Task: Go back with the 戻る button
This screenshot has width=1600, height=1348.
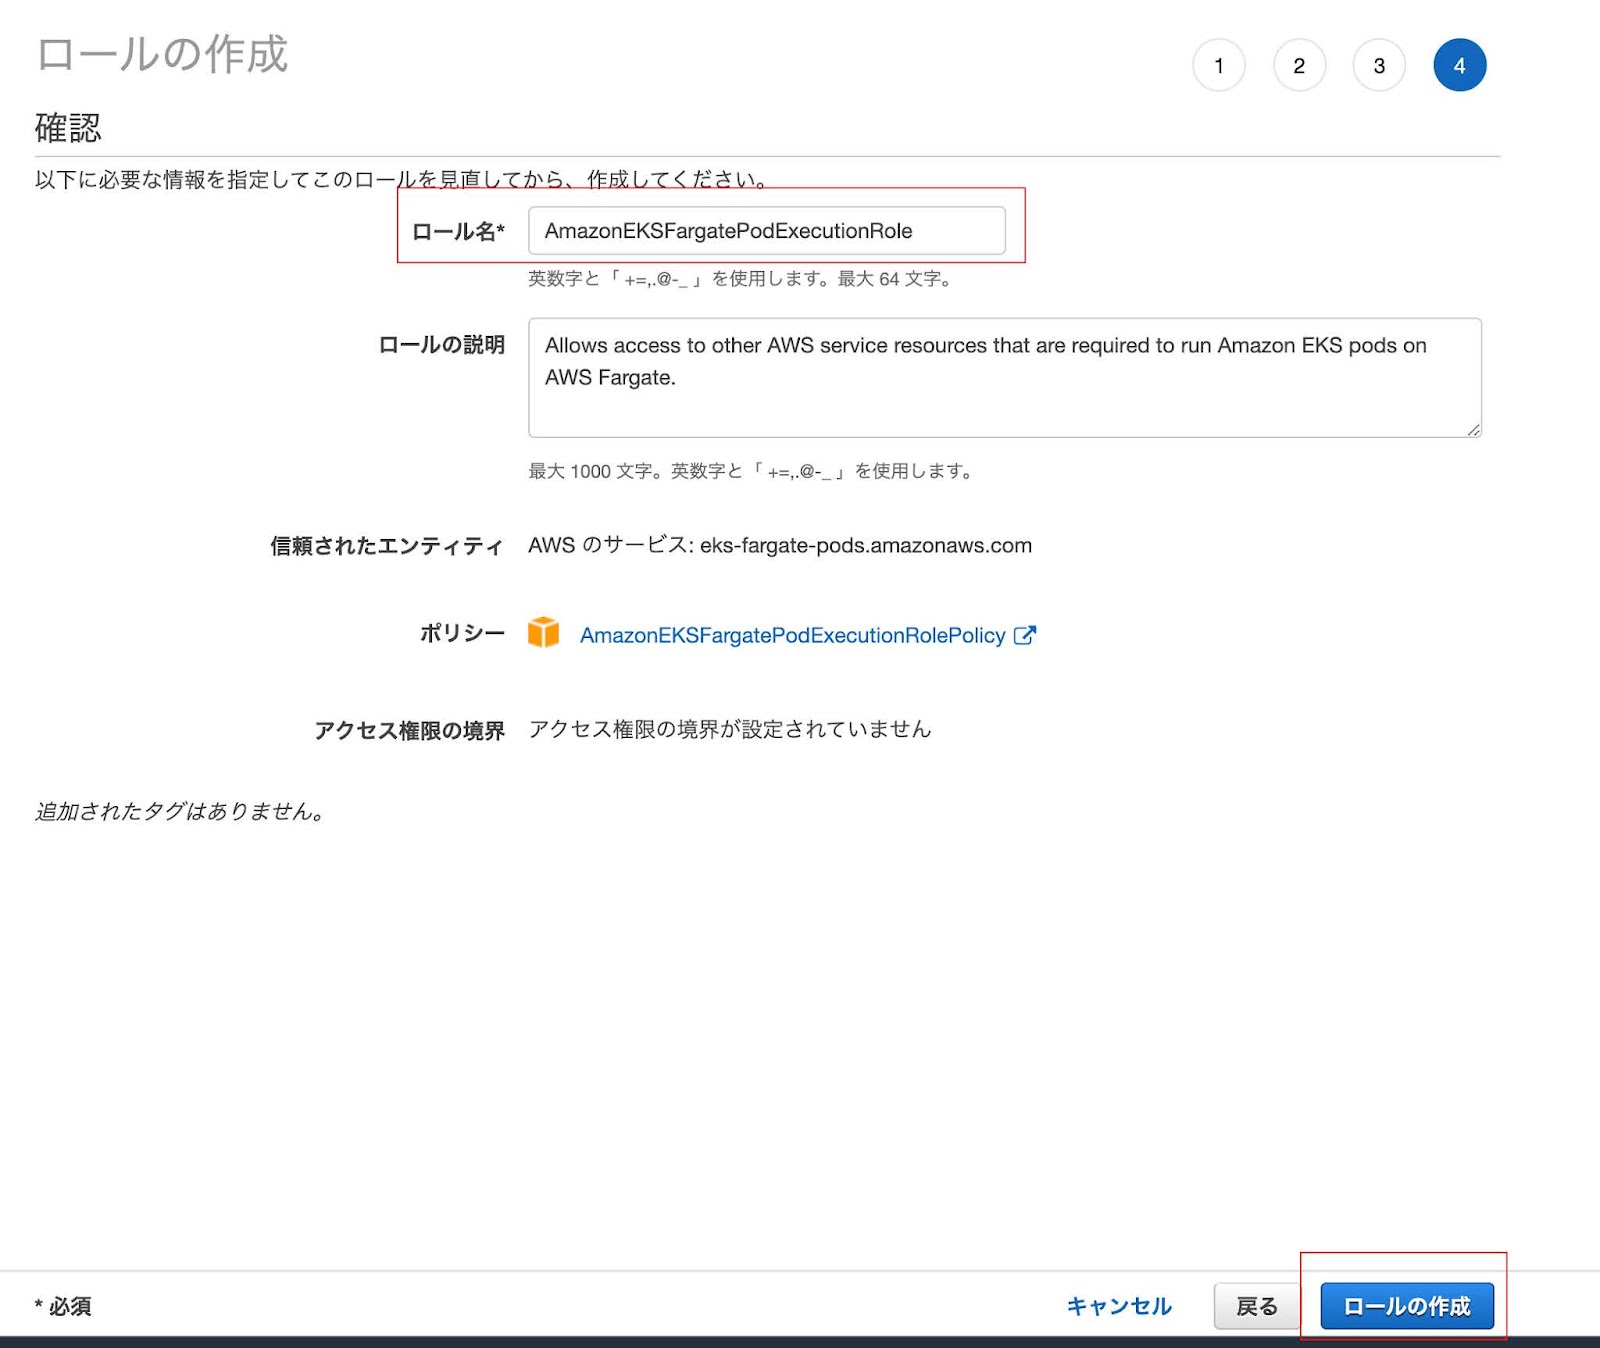Action: pos(1257,1306)
